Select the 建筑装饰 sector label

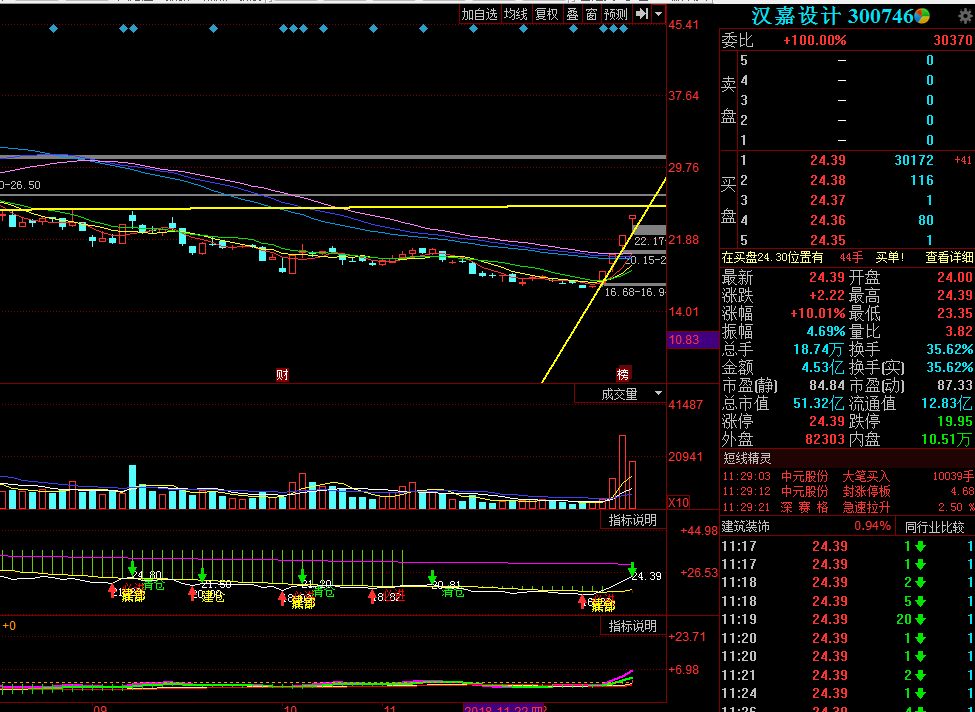(x=748, y=526)
